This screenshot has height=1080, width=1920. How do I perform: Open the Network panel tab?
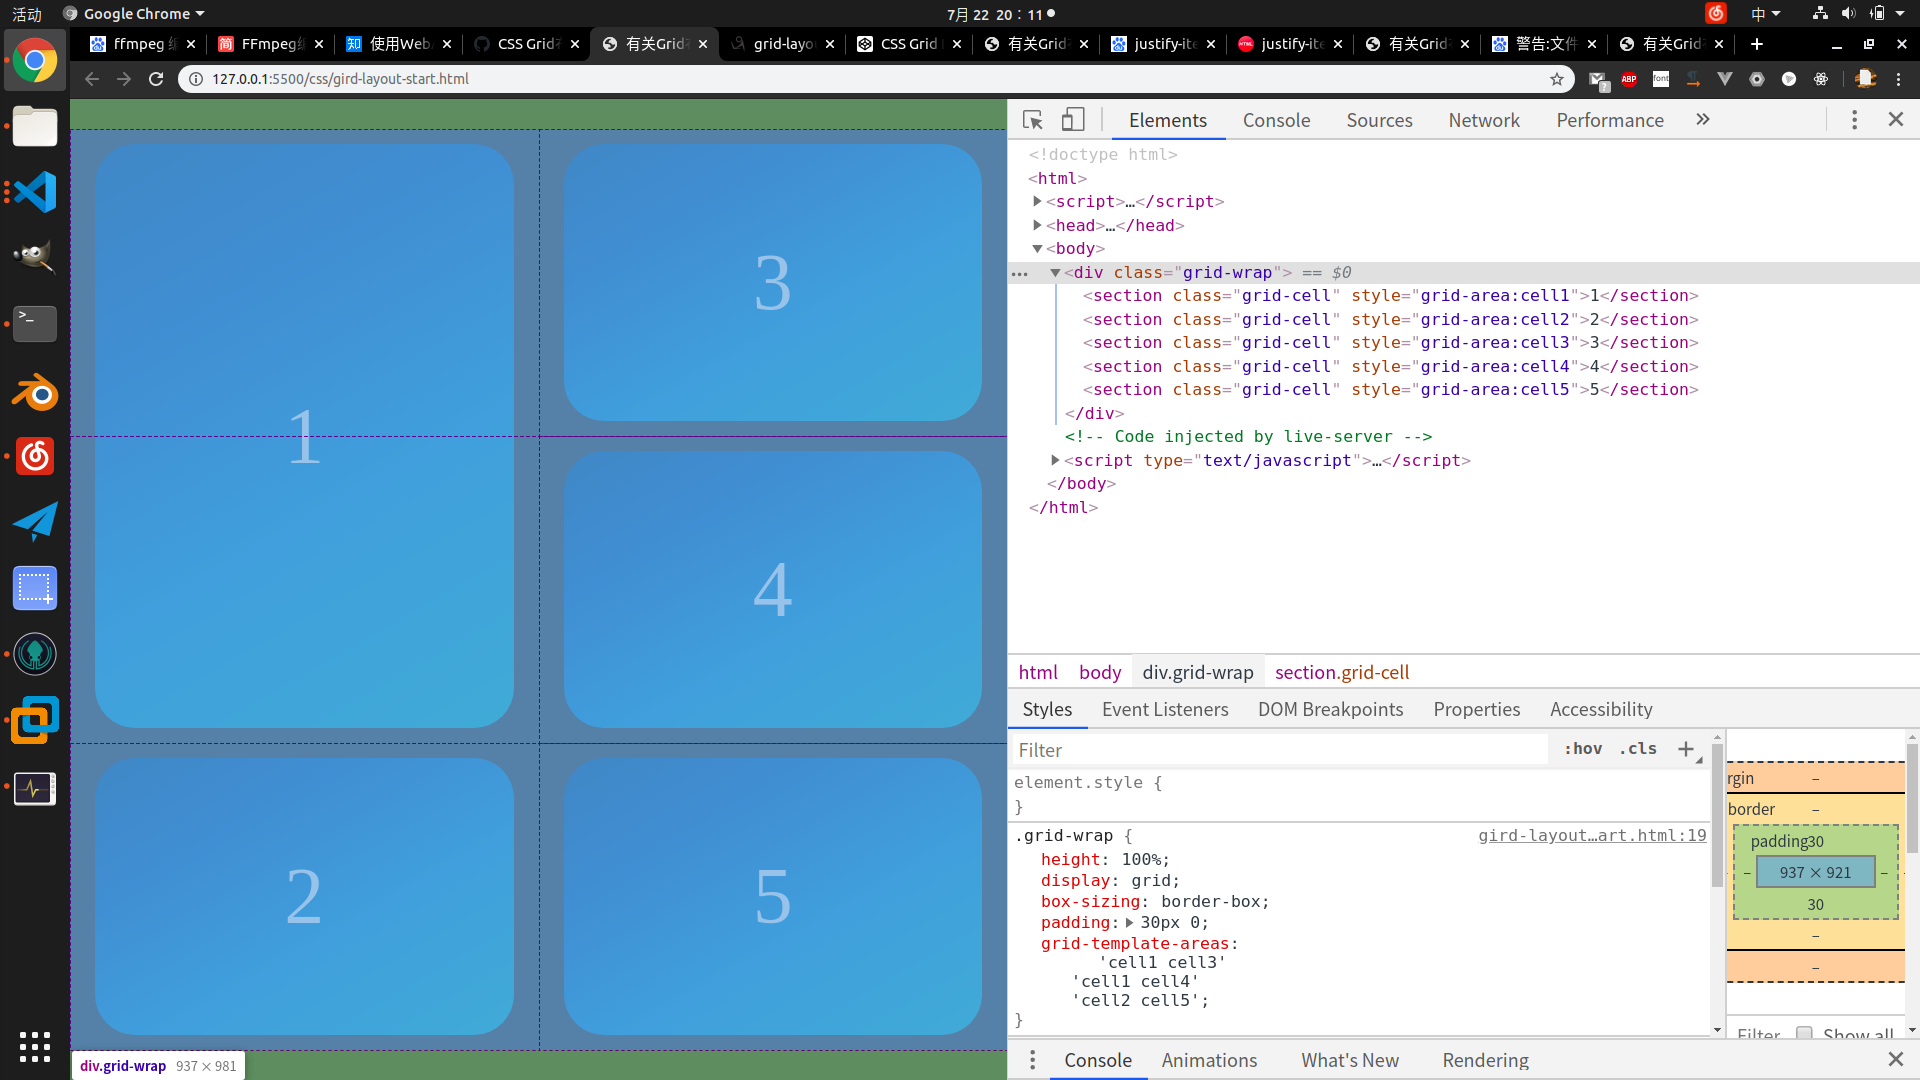click(1484, 120)
